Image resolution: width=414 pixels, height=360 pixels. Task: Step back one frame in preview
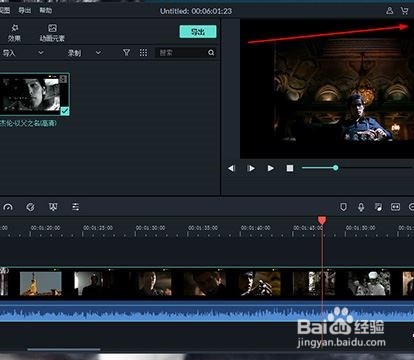[x=232, y=168]
